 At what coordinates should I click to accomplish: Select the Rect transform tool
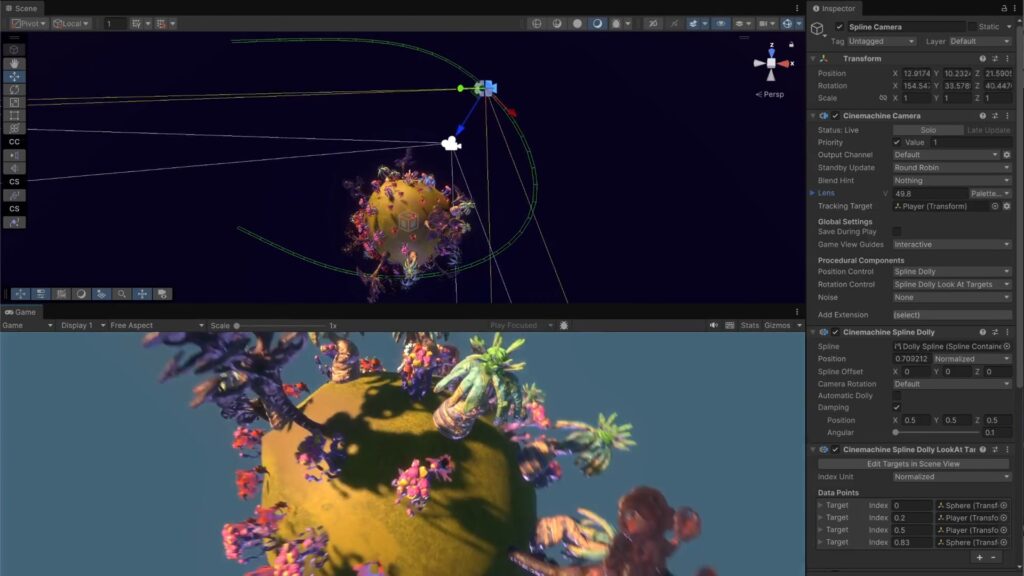click(15, 115)
